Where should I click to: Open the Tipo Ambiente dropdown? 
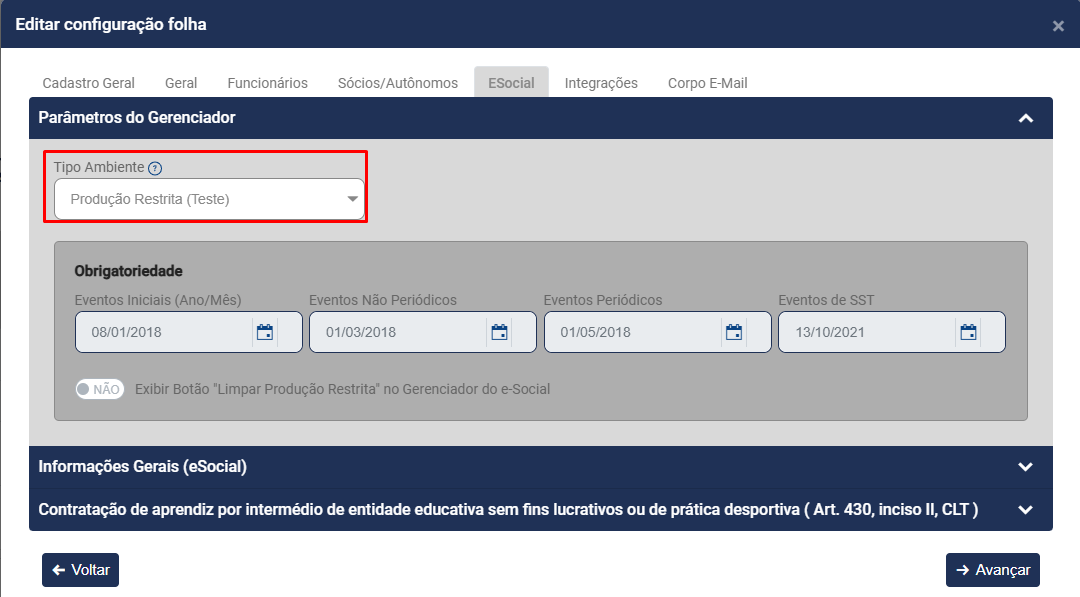point(209,199)
